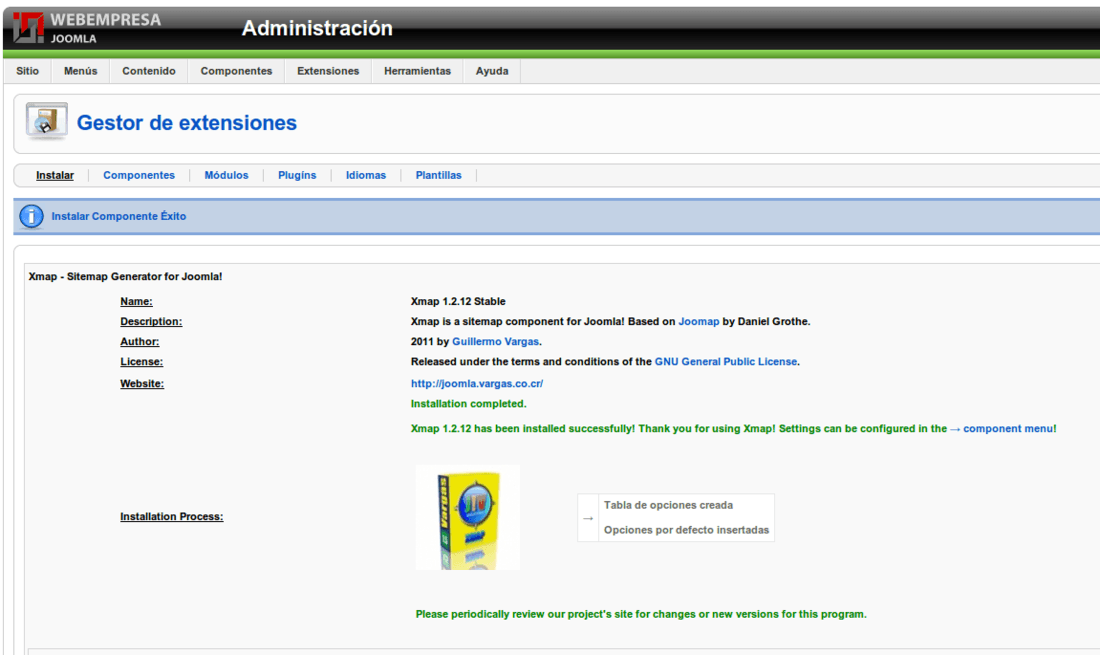1100x655 pixels.
Task: Click the Xmap yellow box image
Action: point(468,518)
